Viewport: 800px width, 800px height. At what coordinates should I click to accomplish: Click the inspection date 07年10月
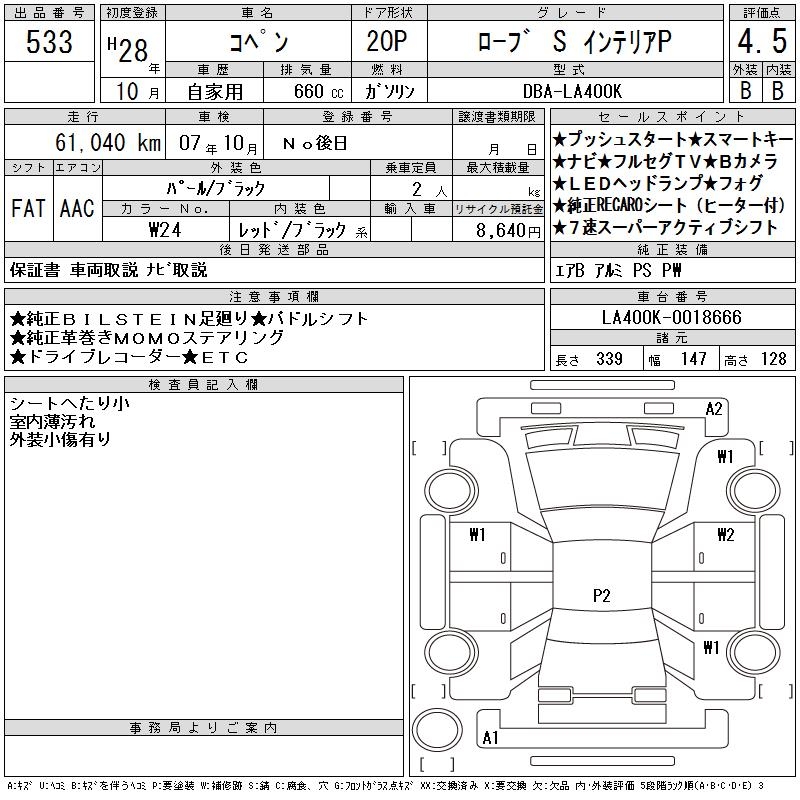click(218, 143)
